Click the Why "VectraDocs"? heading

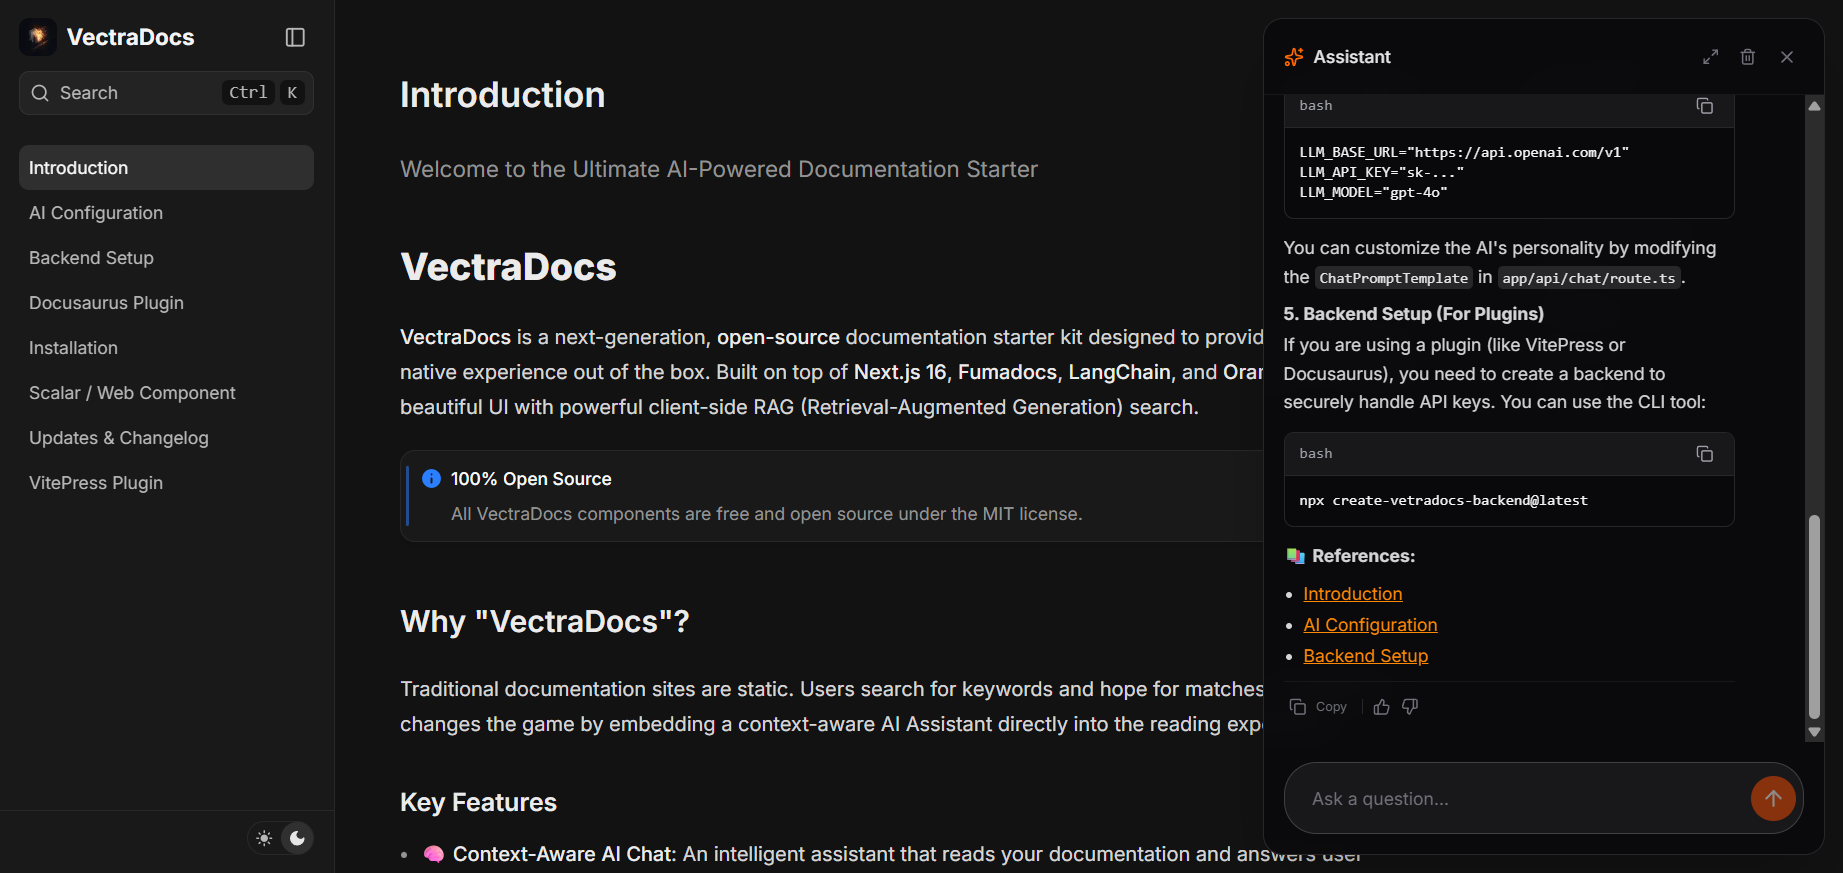tap(545, 622)
